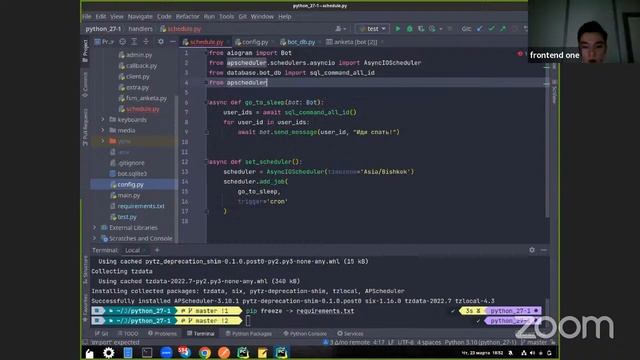The width and height of the screenshot is (640, 360).
Task: Switch to the bot_db.py editor tab
Action: (300, 42)
